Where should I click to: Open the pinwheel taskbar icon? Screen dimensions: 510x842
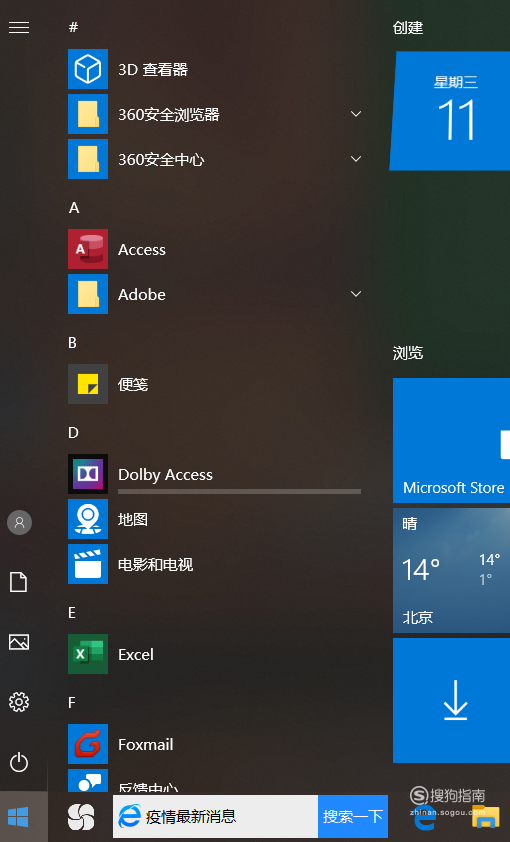[81, 817]
